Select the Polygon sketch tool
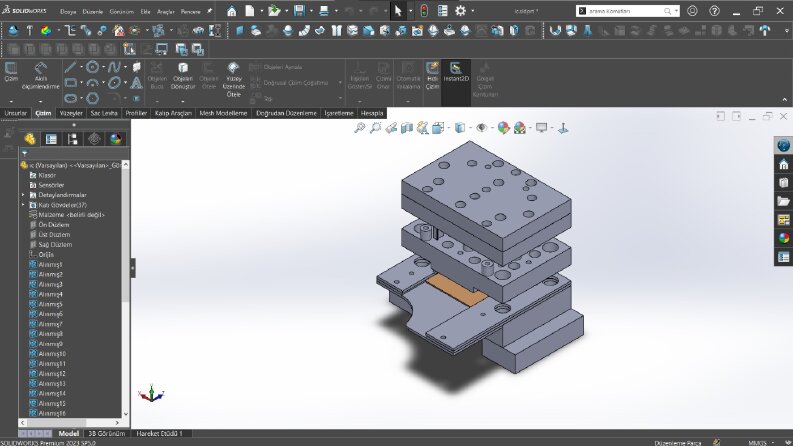Screen dimensions: 793x446 point(92,98)
